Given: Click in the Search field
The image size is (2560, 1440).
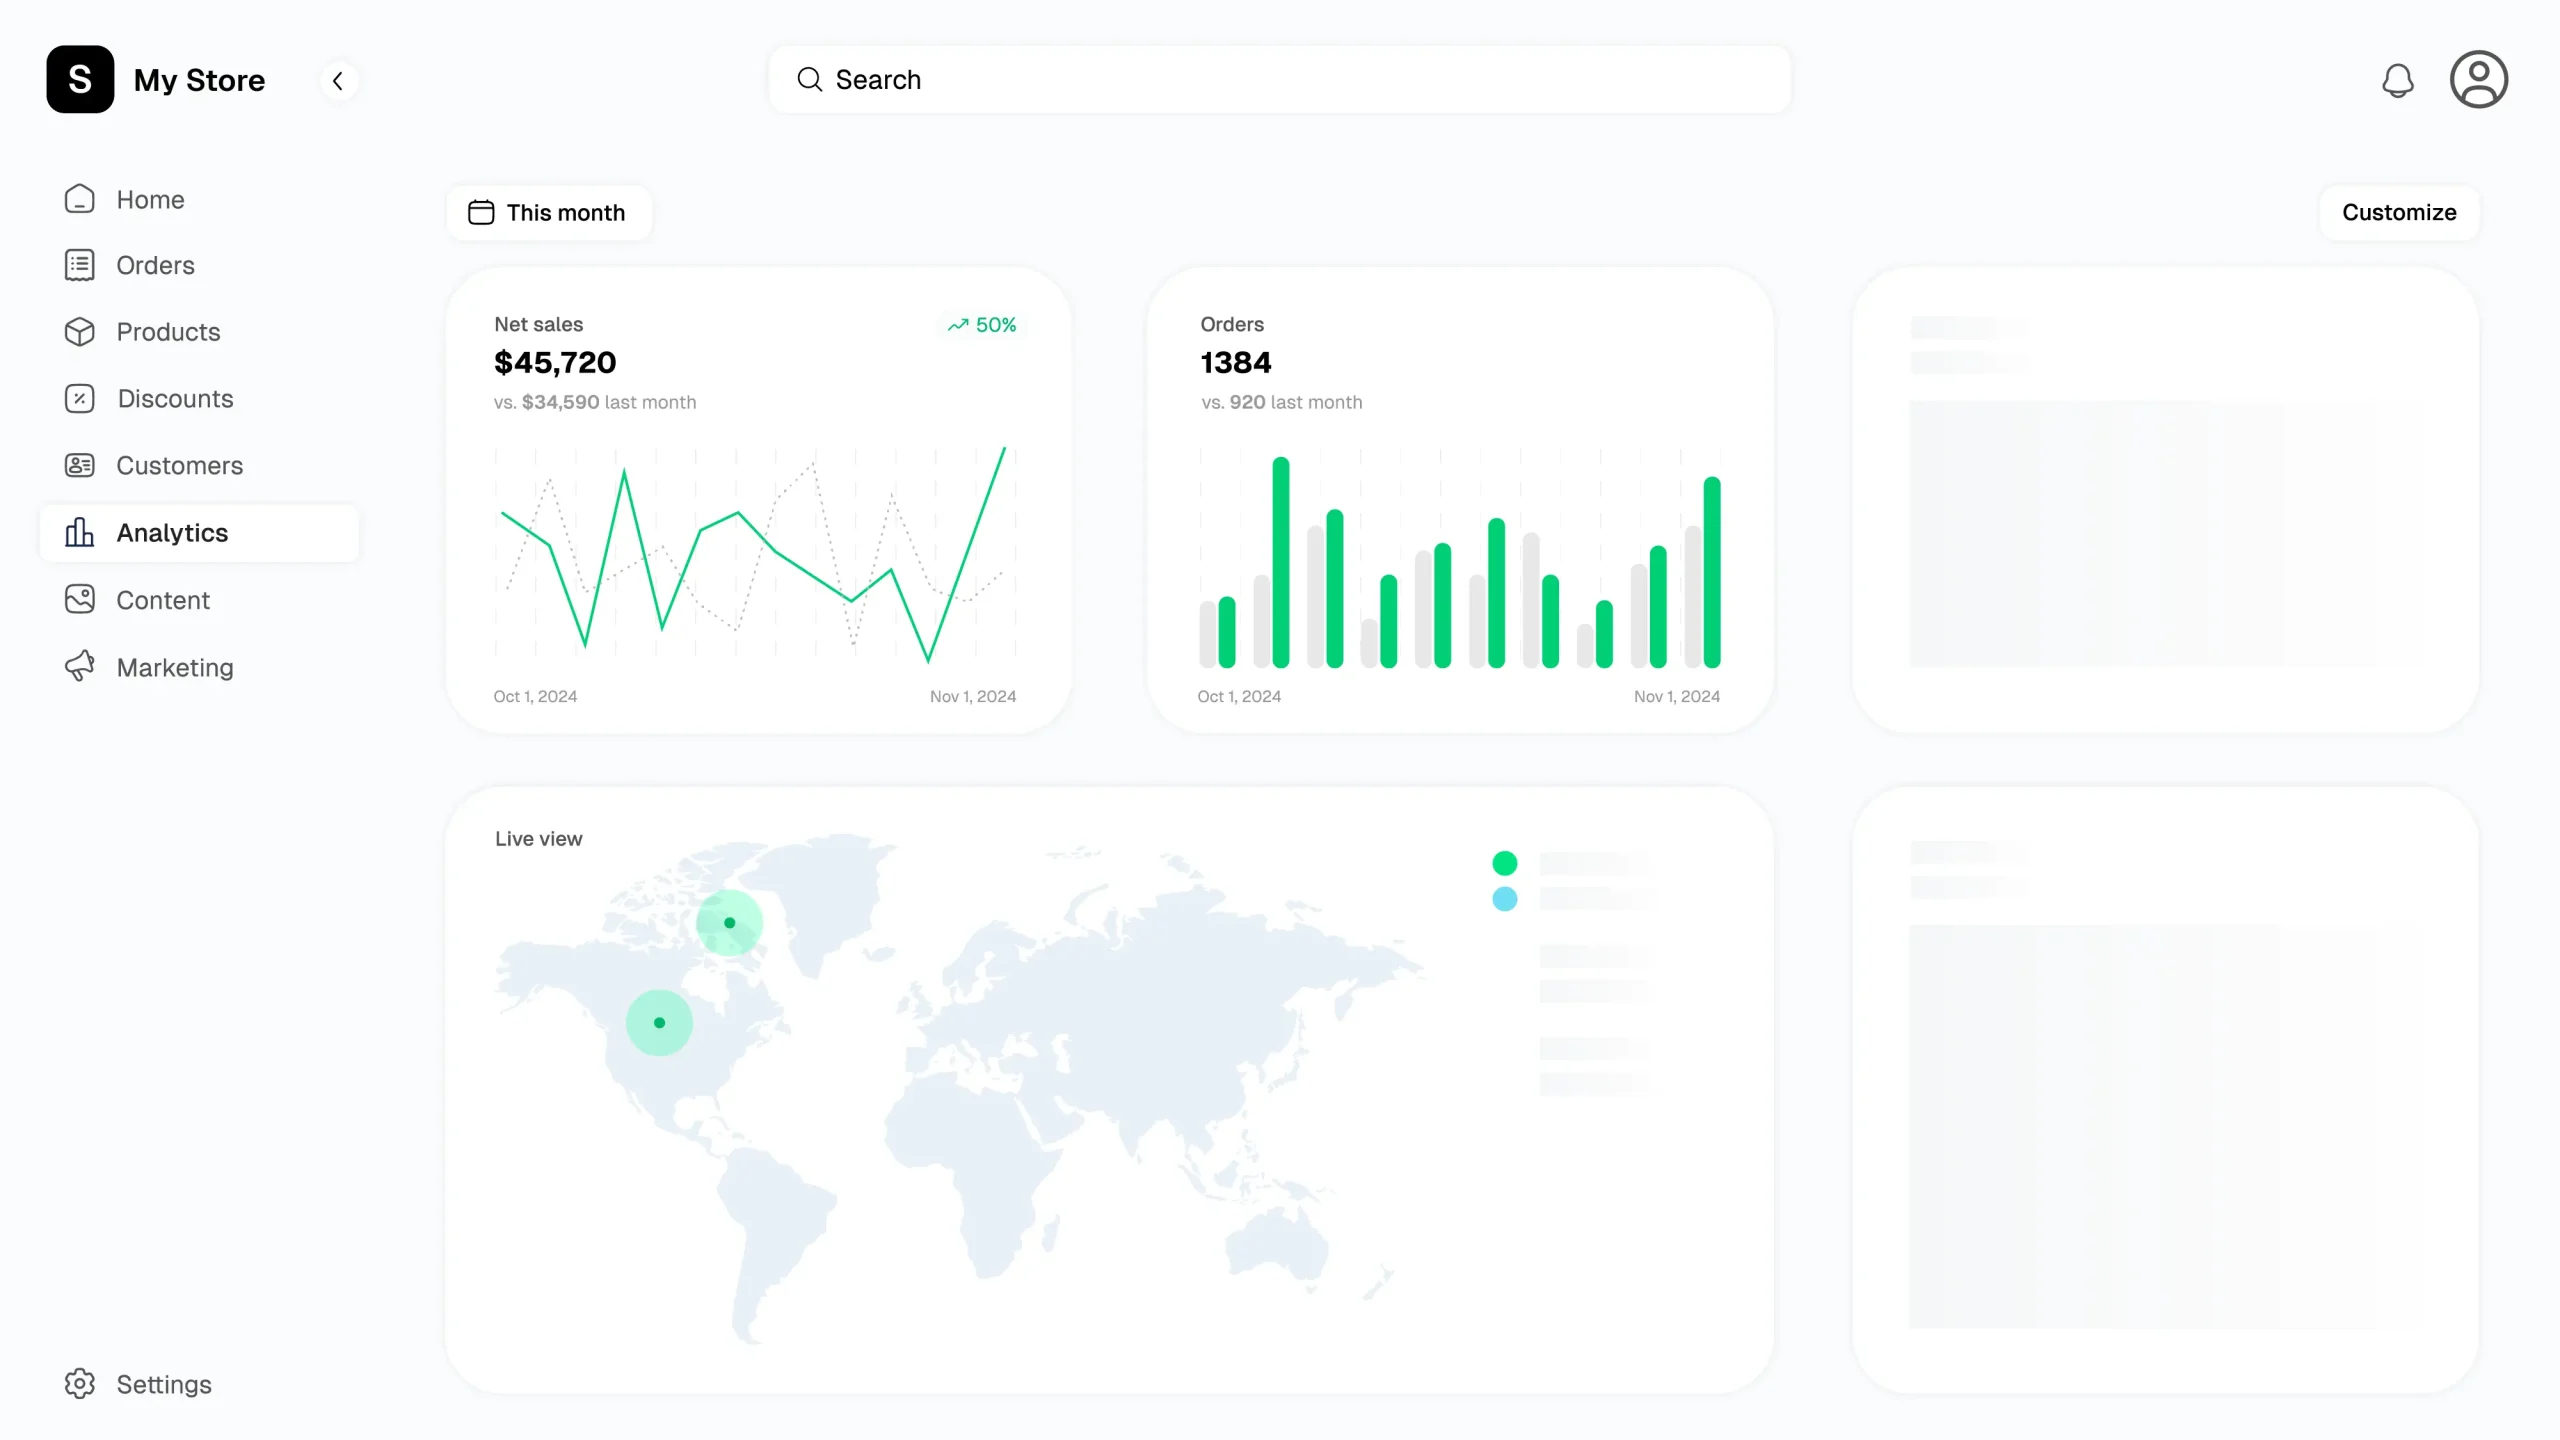Looking at the screenshot, I should click(x=1280, y=80).
